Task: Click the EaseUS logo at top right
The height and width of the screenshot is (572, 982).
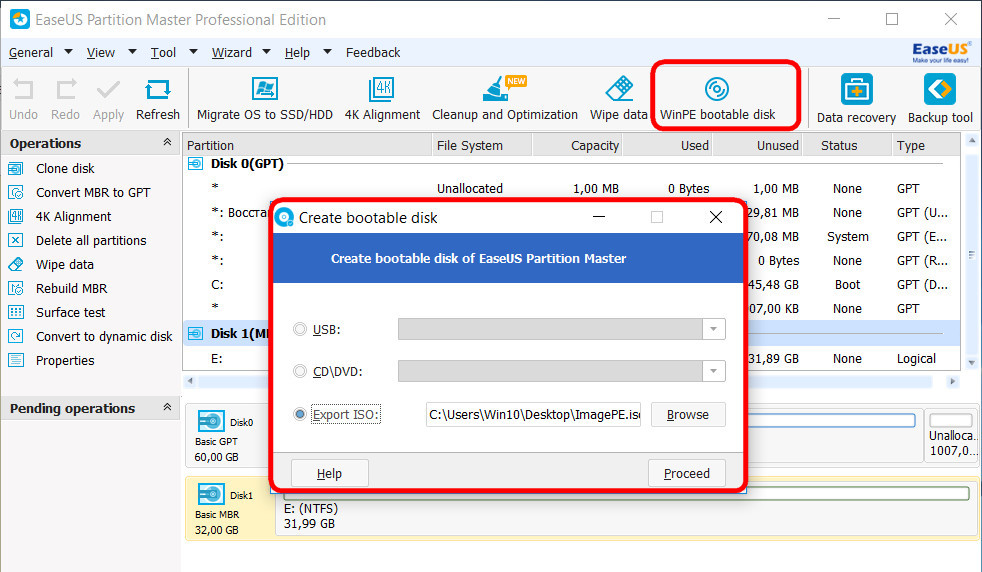Action: pos(941,52)
